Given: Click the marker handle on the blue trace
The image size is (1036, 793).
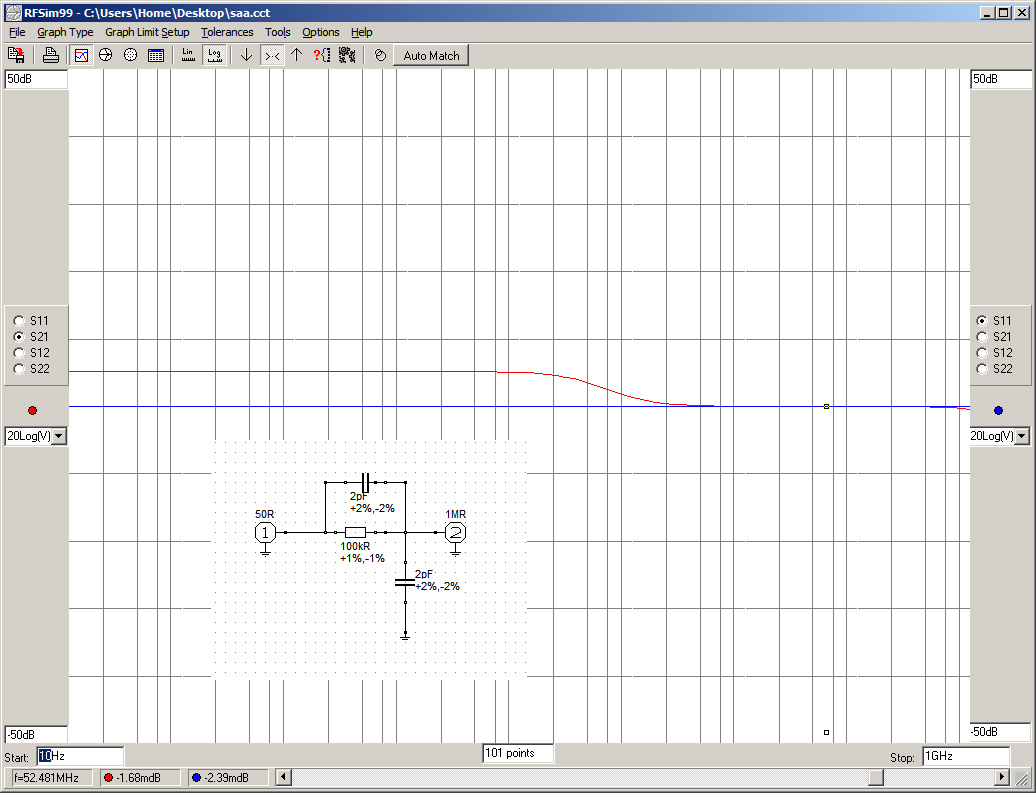Looking at the screenshot, I should tap(827, 406).
